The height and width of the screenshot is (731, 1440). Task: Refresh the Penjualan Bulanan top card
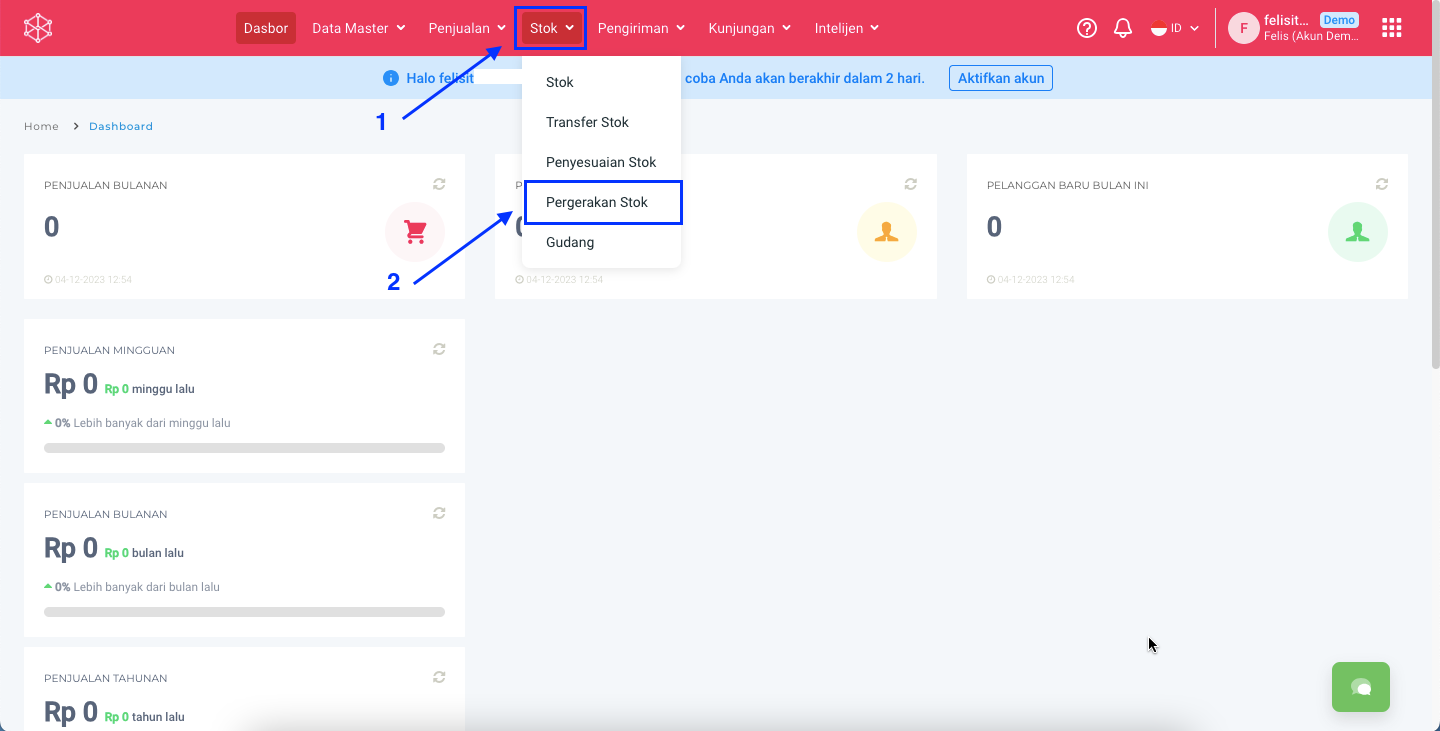(439, 184)
